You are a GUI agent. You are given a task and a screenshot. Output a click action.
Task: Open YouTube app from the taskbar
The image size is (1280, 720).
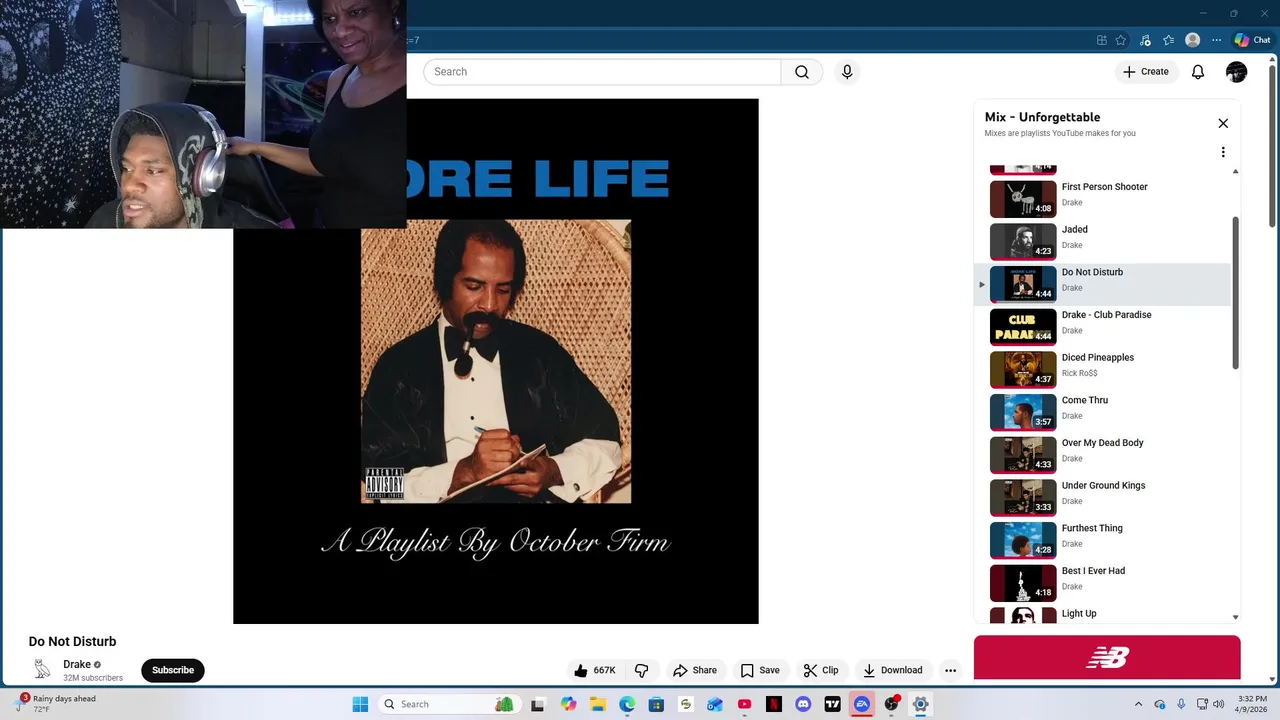click(744, 704)
